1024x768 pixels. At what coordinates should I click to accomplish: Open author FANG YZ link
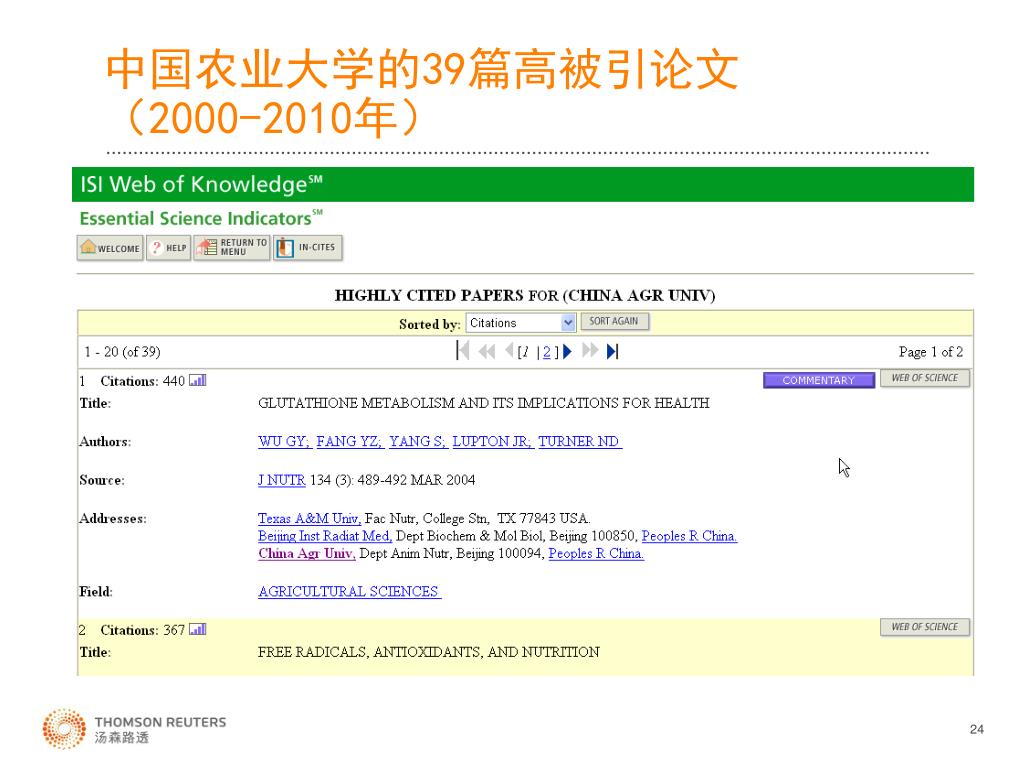pos(349,441)
